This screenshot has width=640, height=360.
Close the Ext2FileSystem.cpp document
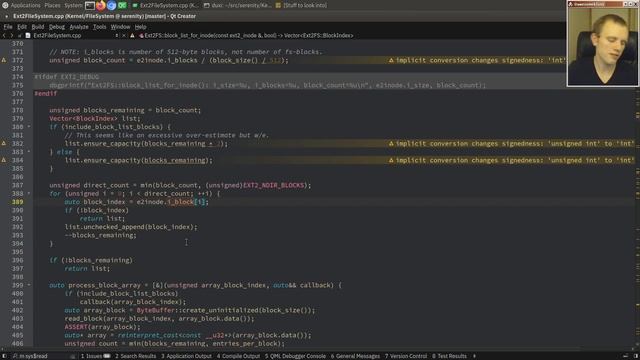tap(124, 36)
